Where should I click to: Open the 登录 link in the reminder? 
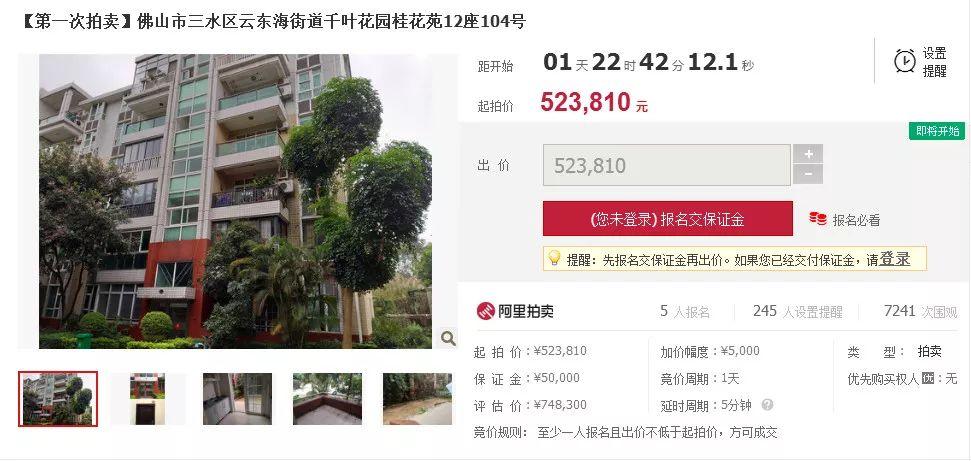[895, 259]
